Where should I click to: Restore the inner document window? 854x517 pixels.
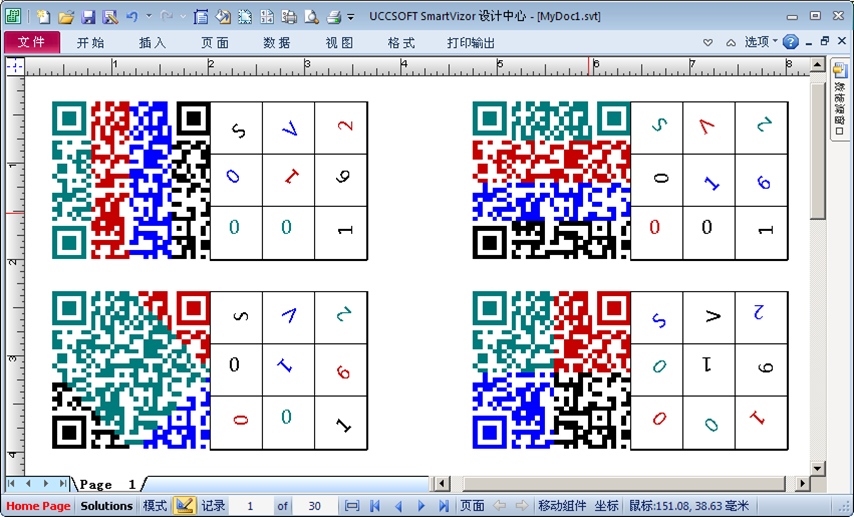(x=825, y=41)
